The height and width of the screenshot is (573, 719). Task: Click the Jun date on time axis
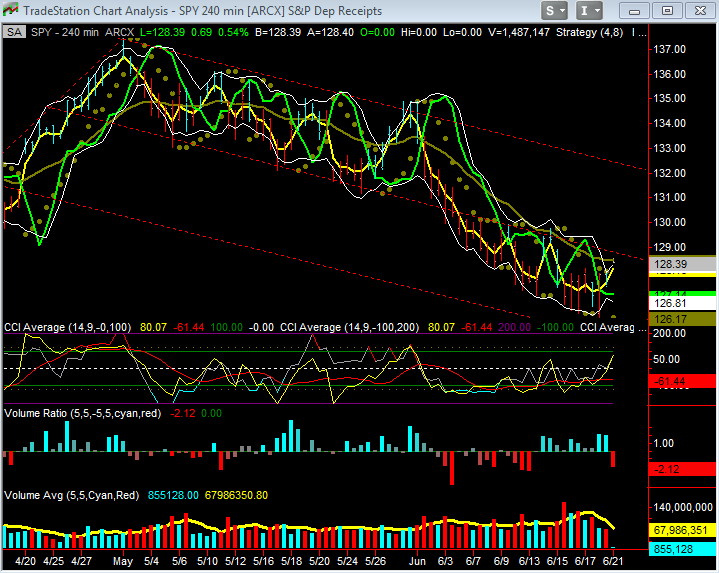coord(417,561)
